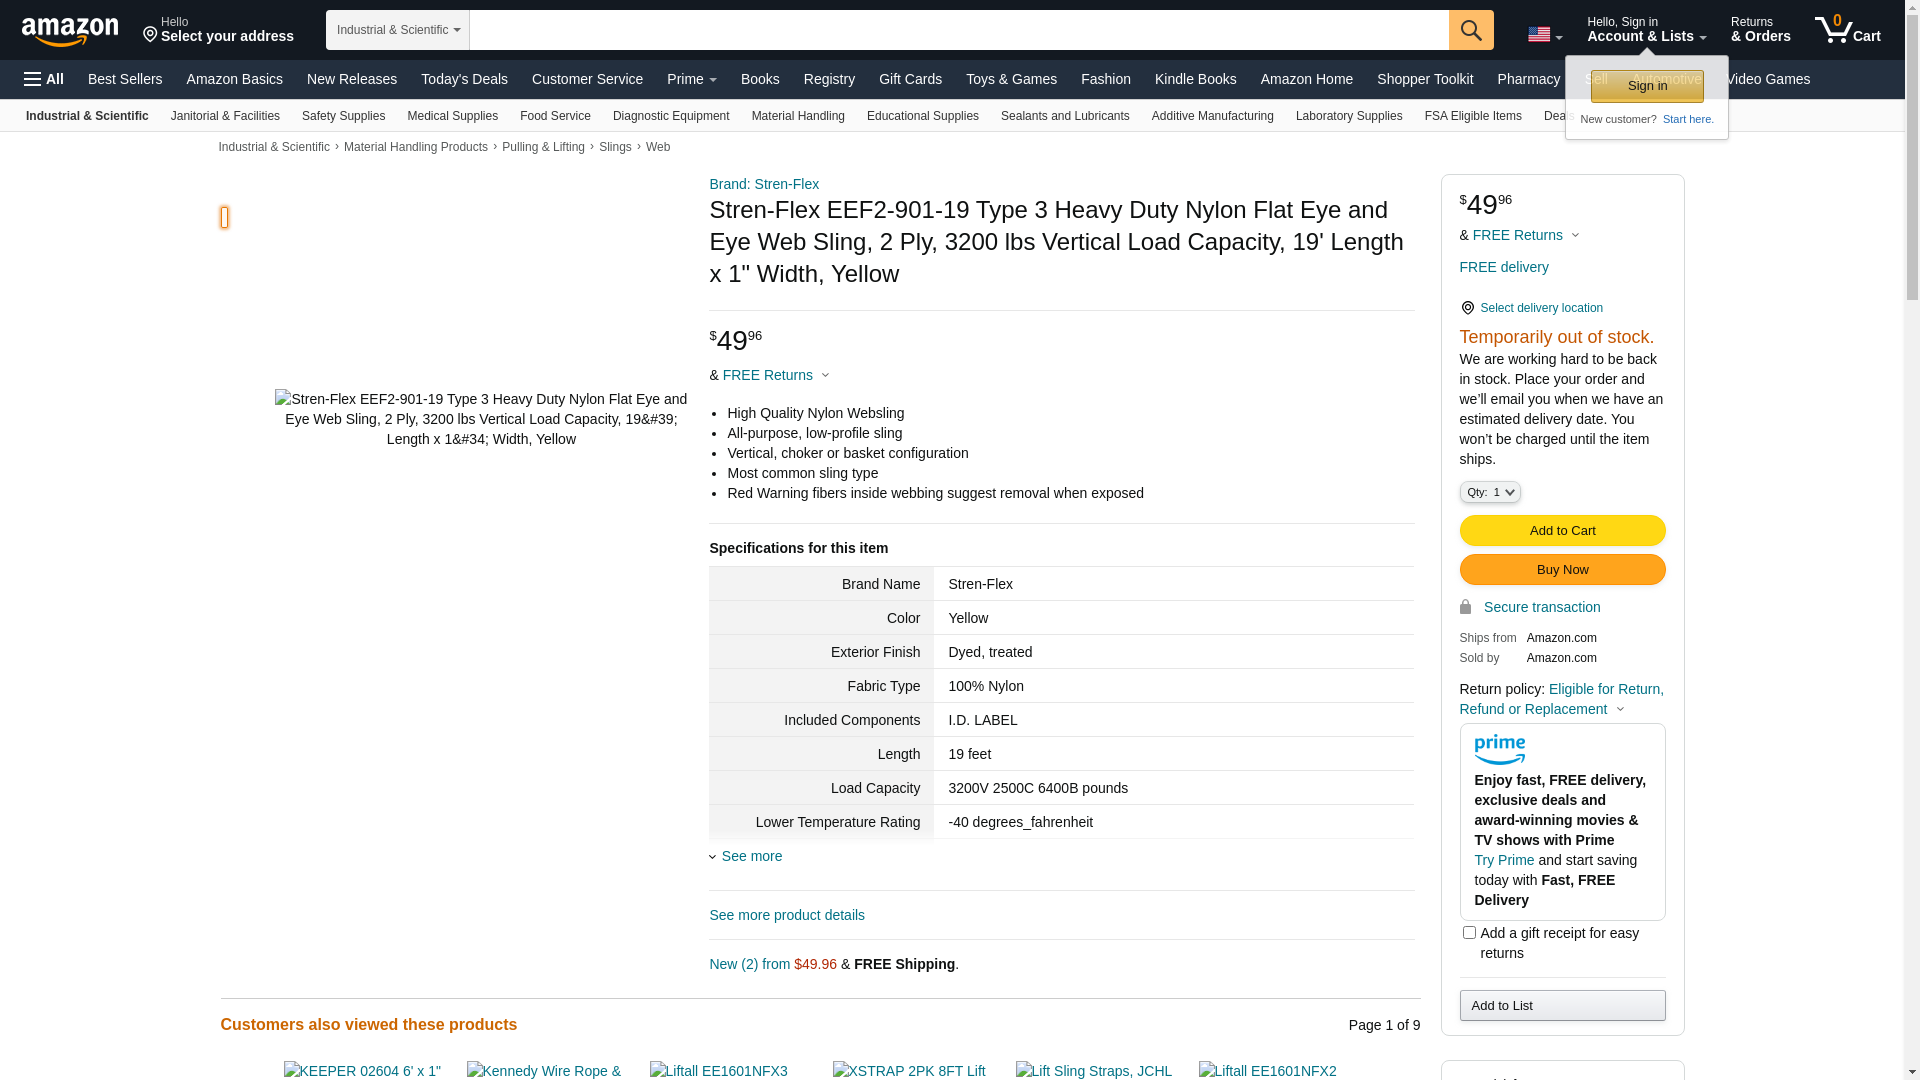This screenshot has height=1080, width=1920.
Task: Click the Add to List button
Action: click(x=1562, y=1005)
